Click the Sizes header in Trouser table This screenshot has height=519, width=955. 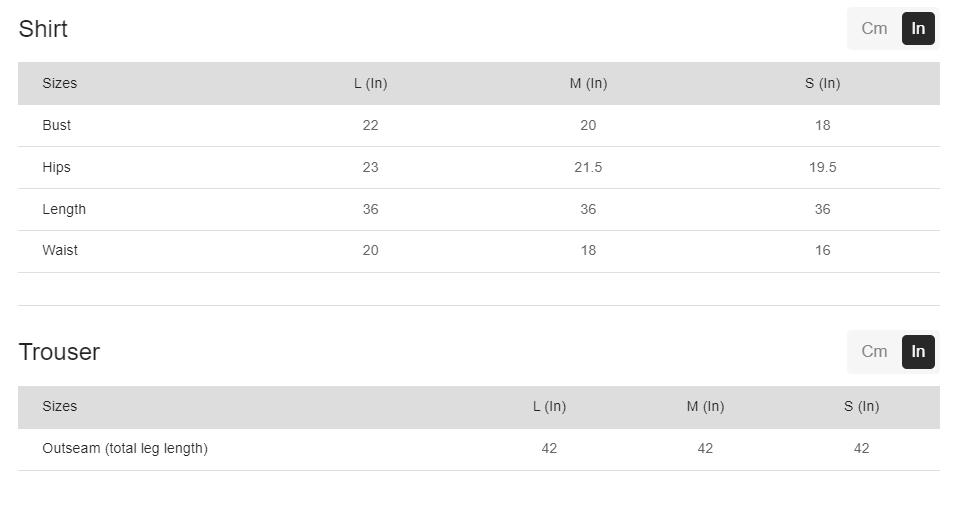[x=59, y=407]
